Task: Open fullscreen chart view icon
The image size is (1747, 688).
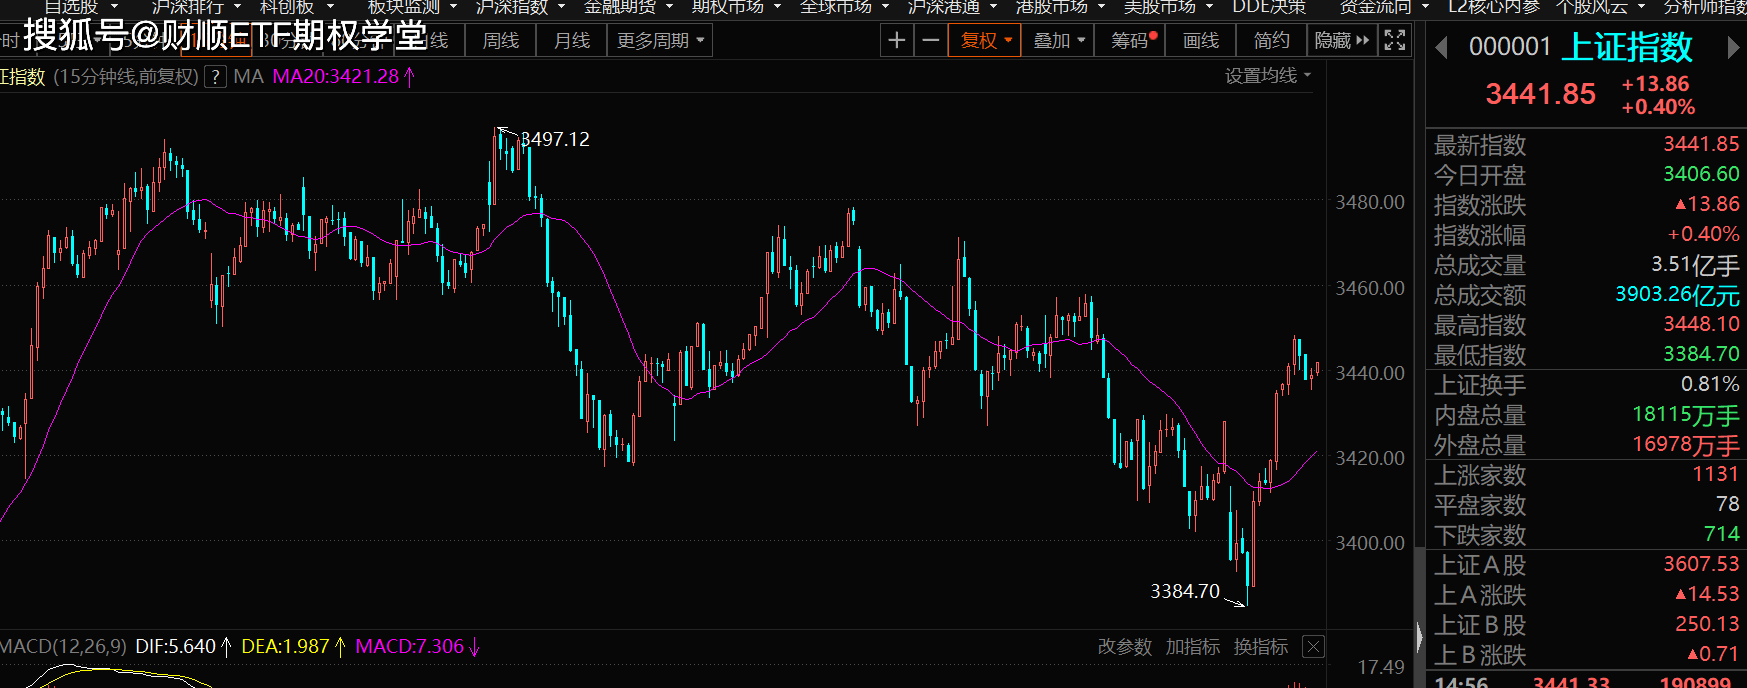Action: [1395, 40]
